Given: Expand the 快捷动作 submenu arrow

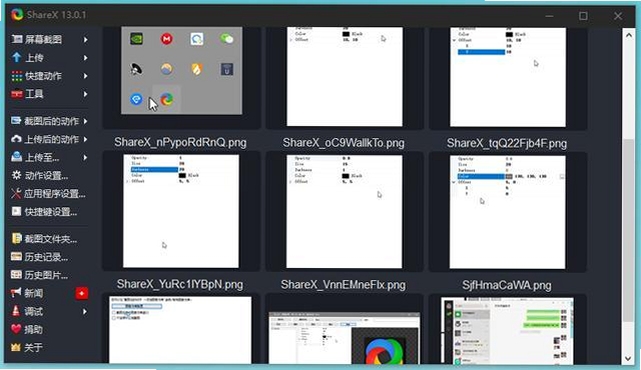Looking at the screenshot, I should [x=85, y=76].
